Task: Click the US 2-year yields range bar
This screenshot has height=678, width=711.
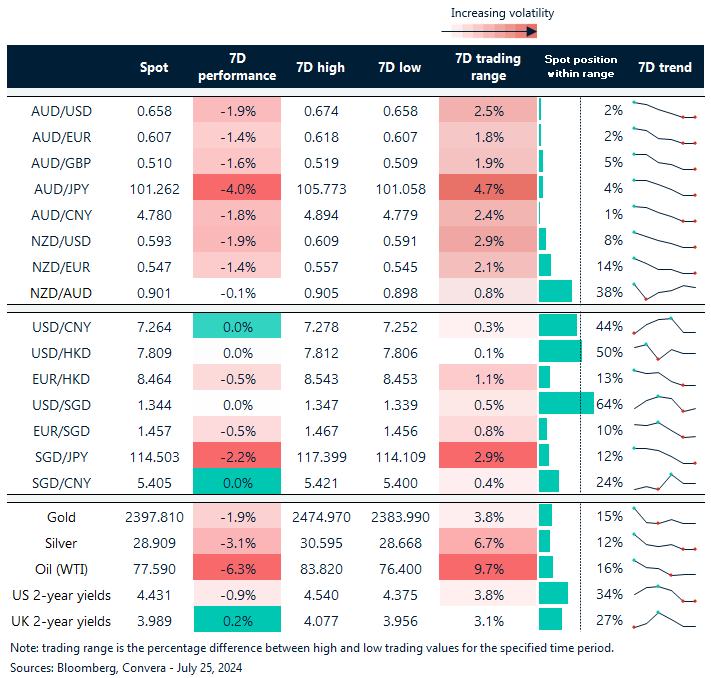Action: click(x=553, y=593)
